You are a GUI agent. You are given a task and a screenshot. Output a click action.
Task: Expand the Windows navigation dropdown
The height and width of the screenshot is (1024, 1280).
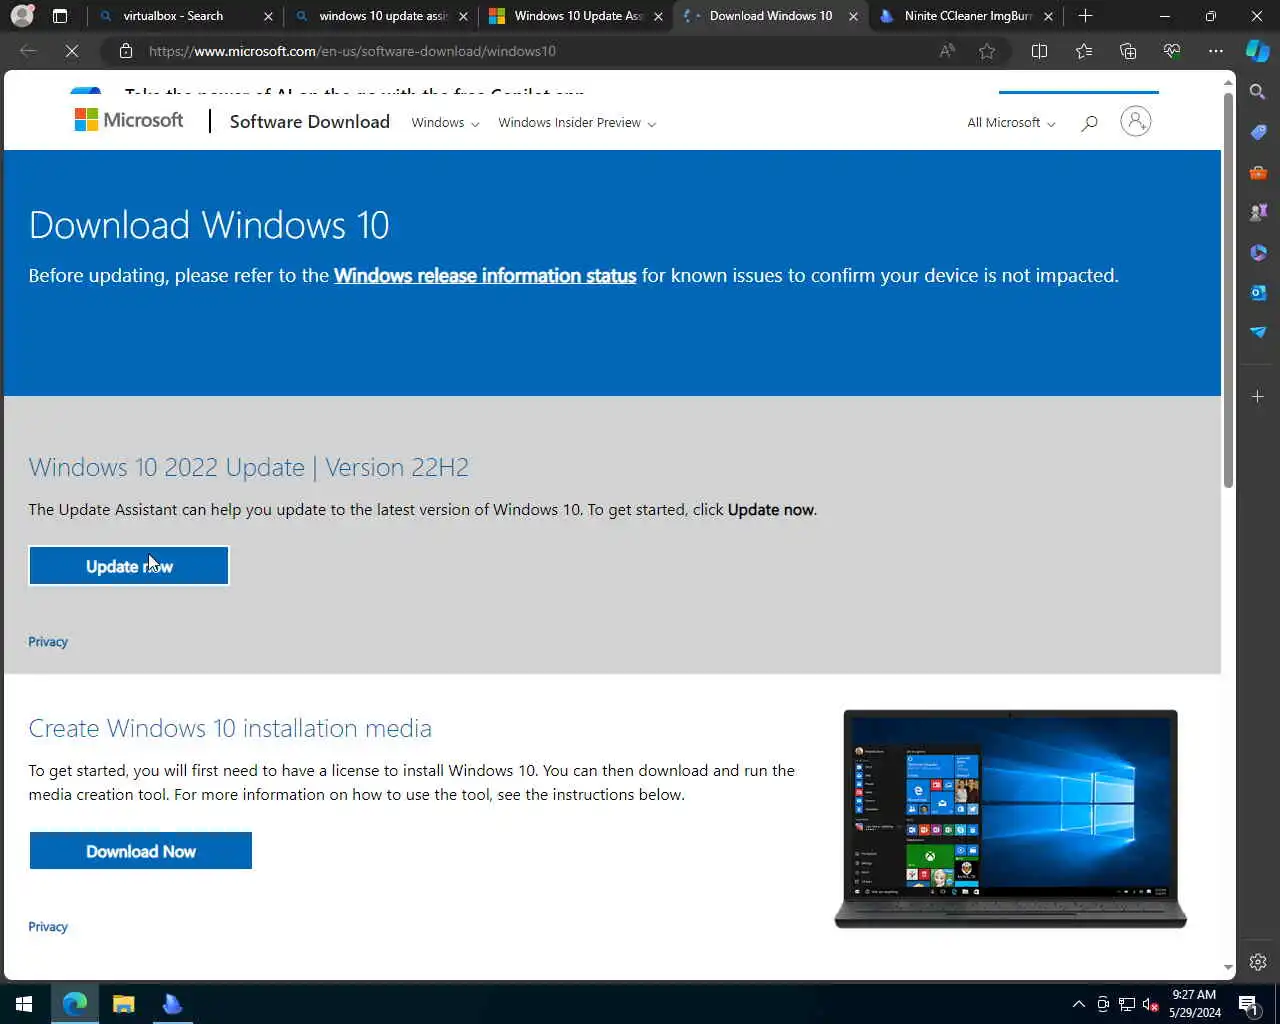445,123
